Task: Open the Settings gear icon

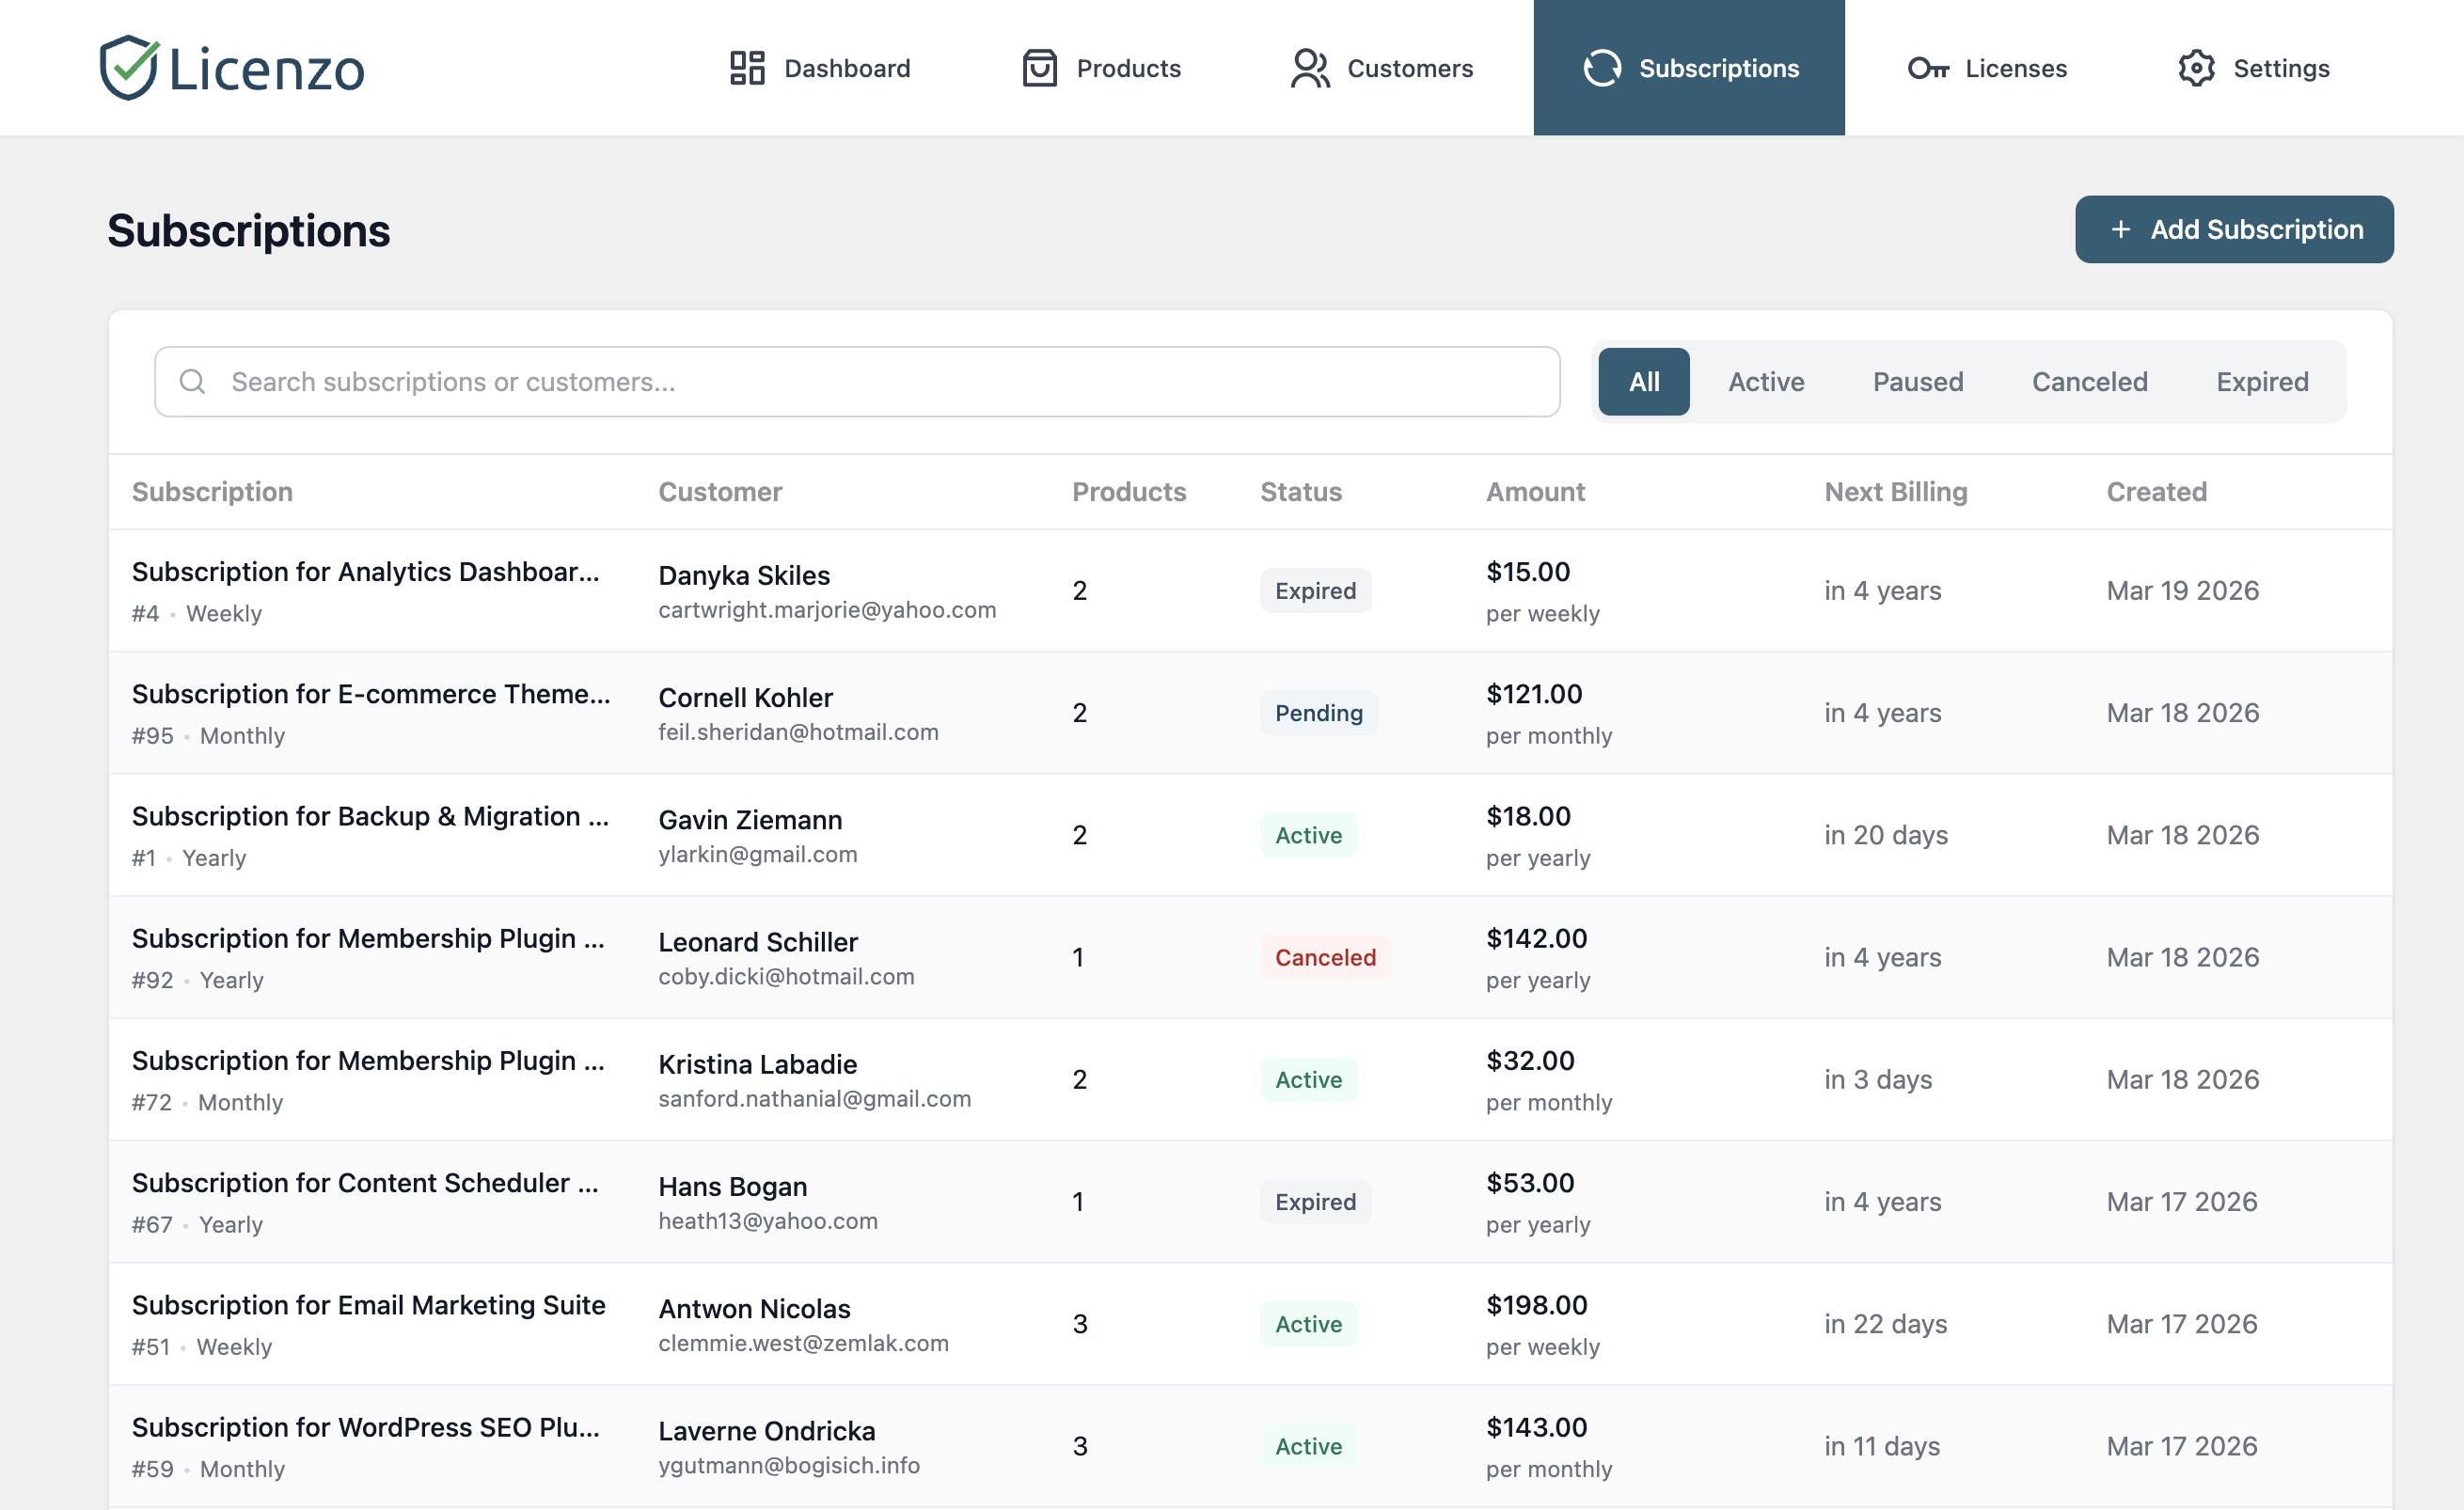Action: pyautogui.click(x=2197, y=68)
